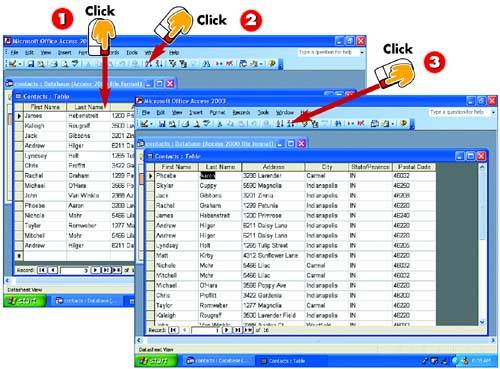Click 'Type a question for help' box, front window

(460, 112)
